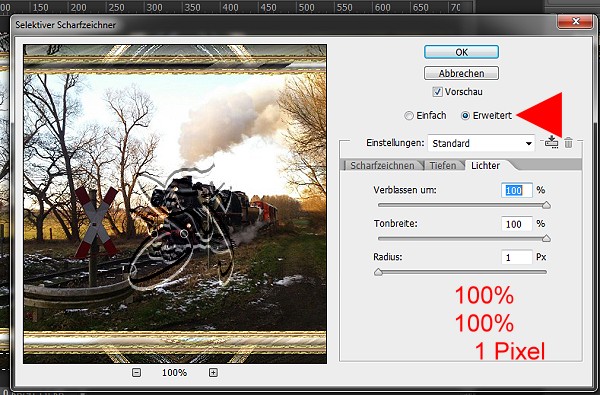Zoom out preview with minus icon

point(136,372)
